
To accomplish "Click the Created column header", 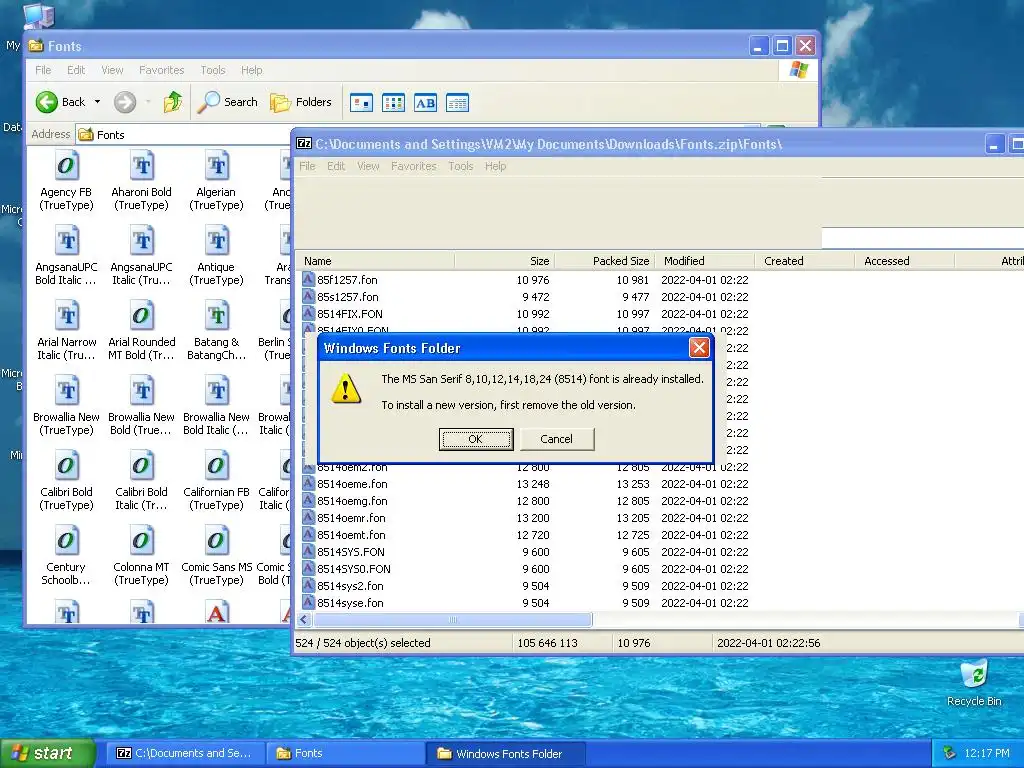I will [x=805, y=261].
